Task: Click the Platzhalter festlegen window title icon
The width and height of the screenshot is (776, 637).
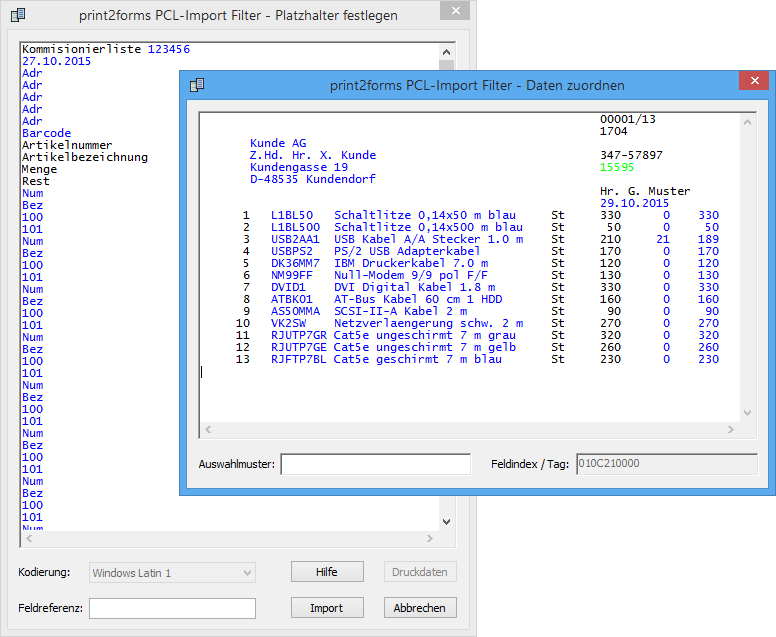Action: (x=18, y=15)
